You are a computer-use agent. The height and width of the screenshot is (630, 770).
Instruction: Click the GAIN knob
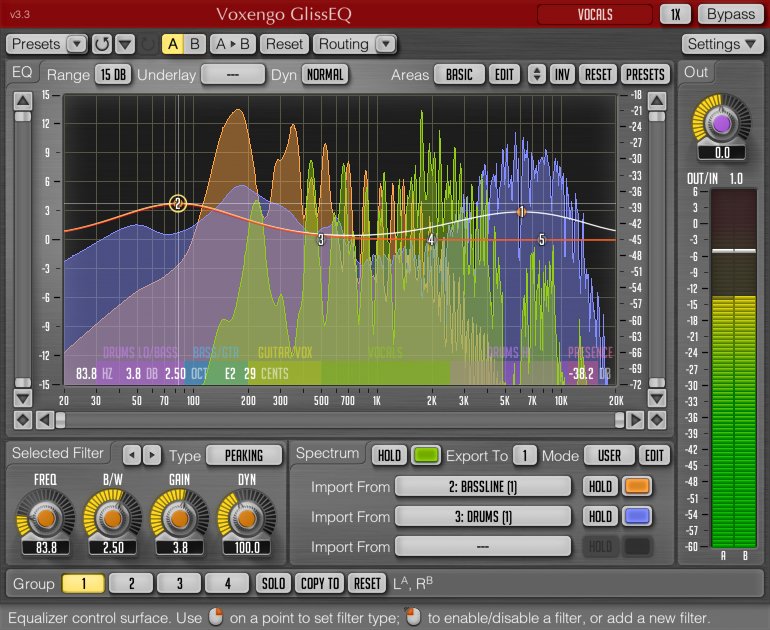point(179,518)
